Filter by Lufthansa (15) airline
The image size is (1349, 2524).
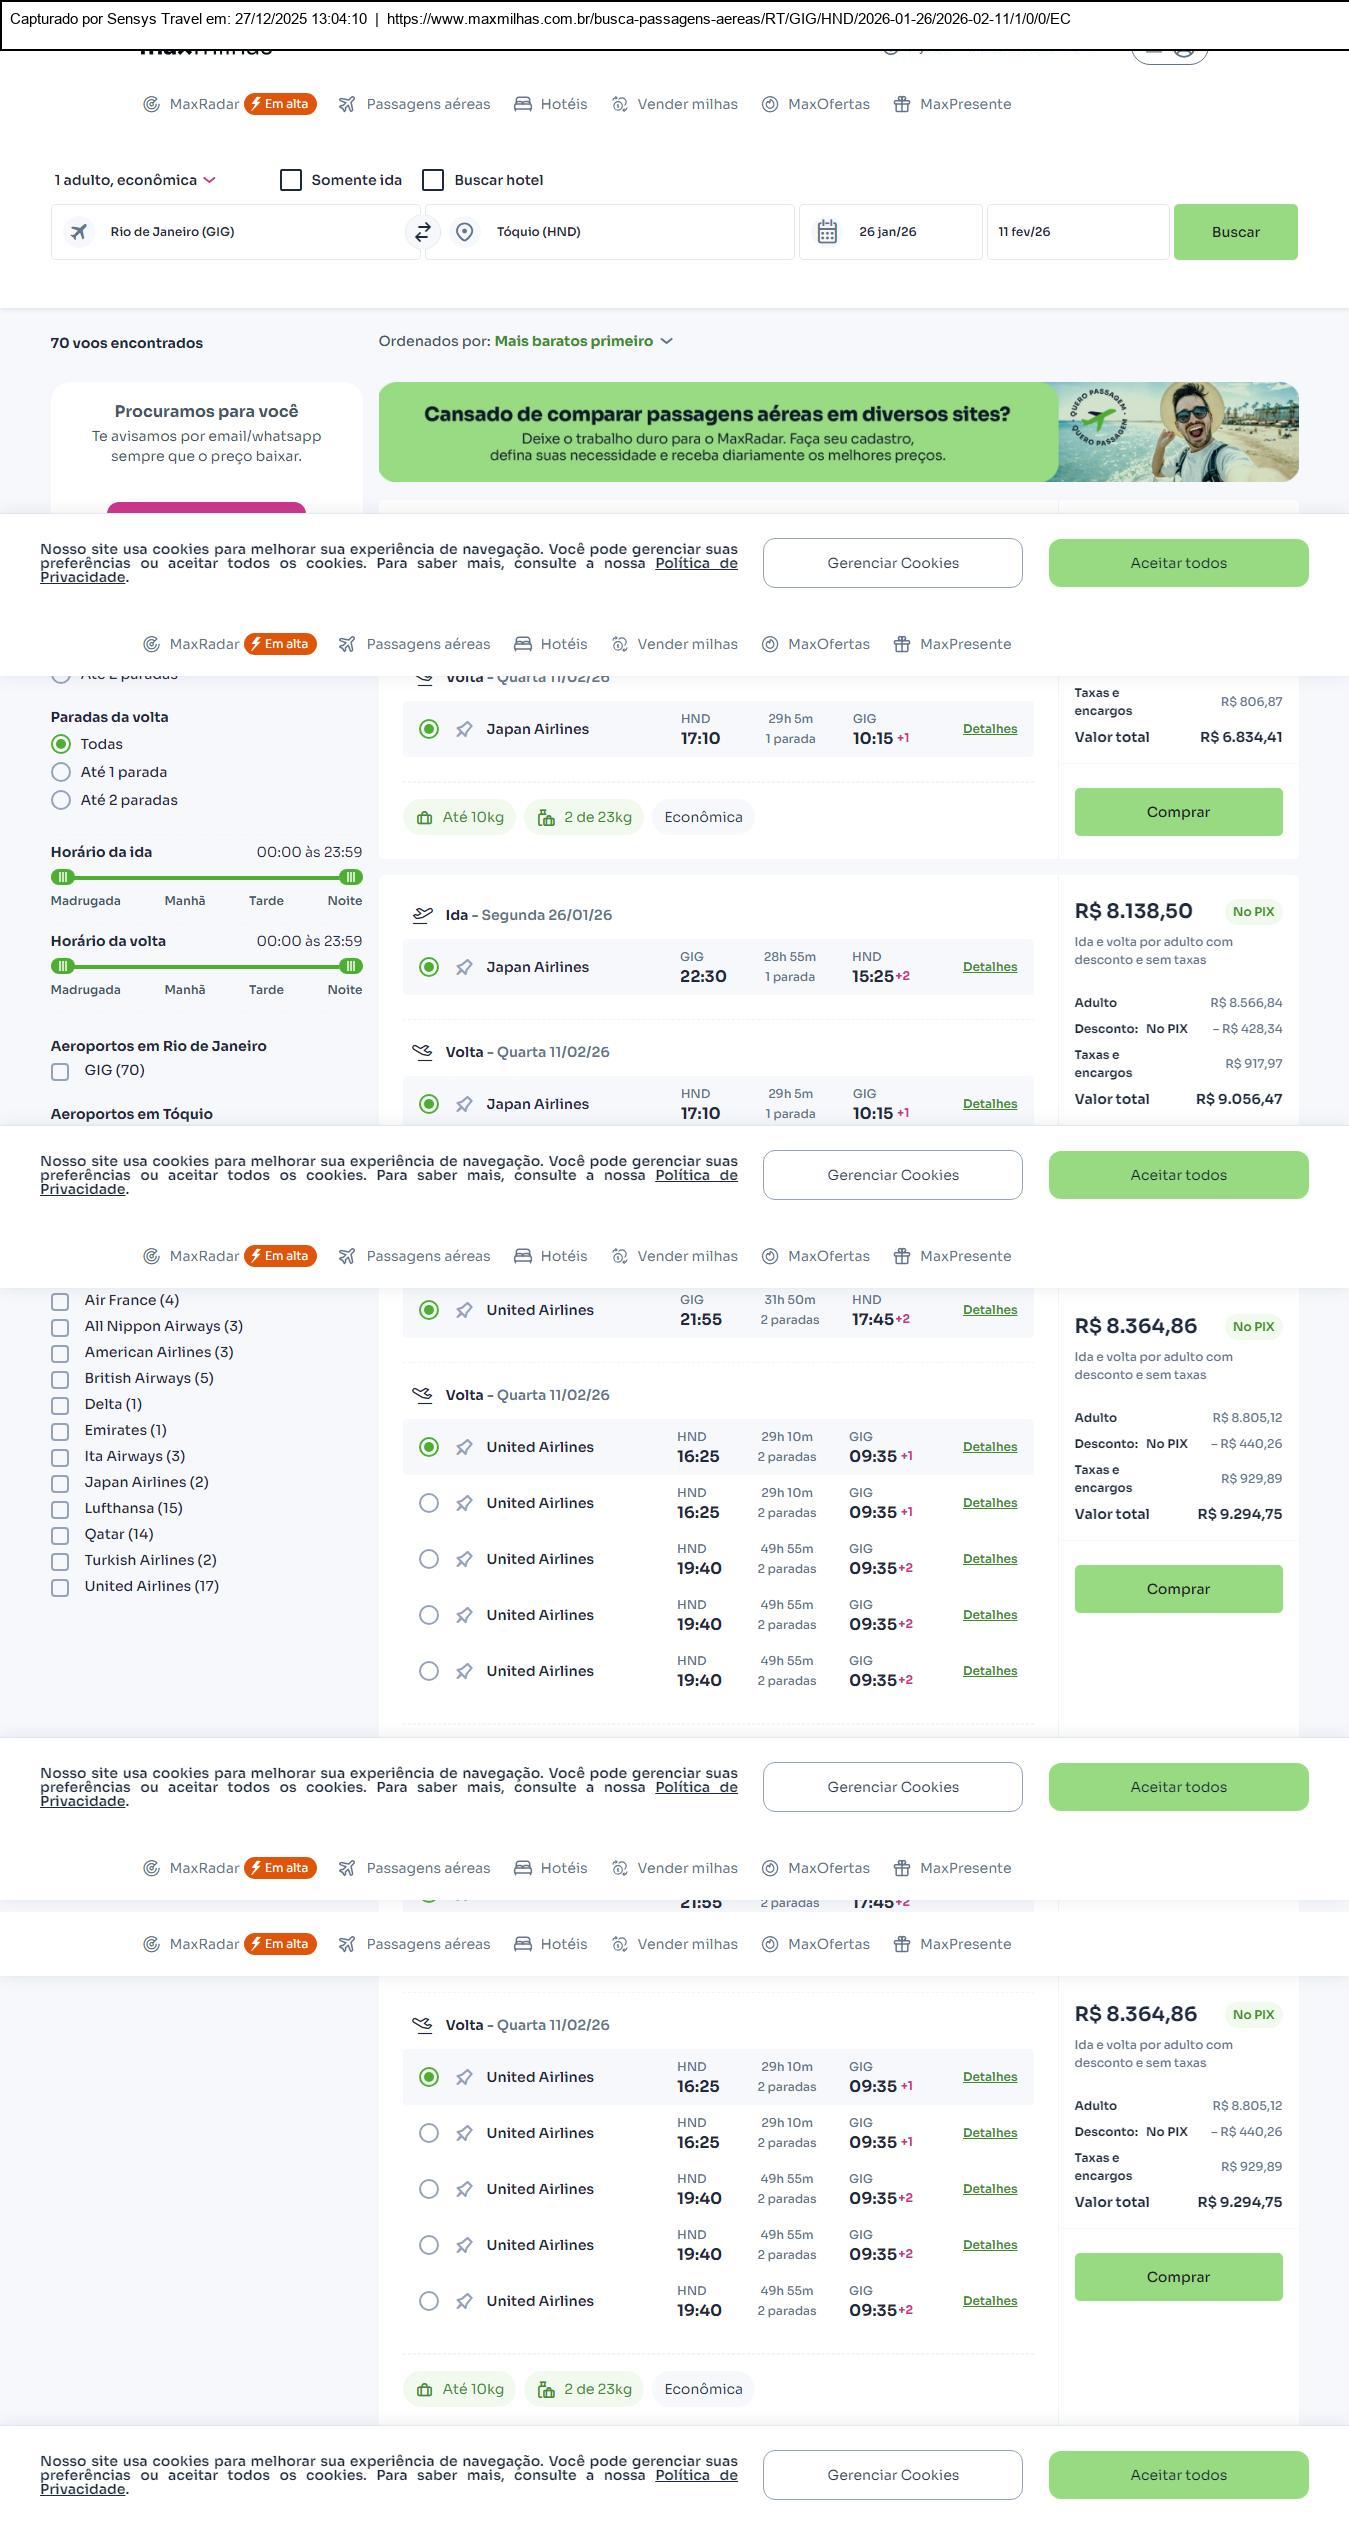tap(60, 1509)
